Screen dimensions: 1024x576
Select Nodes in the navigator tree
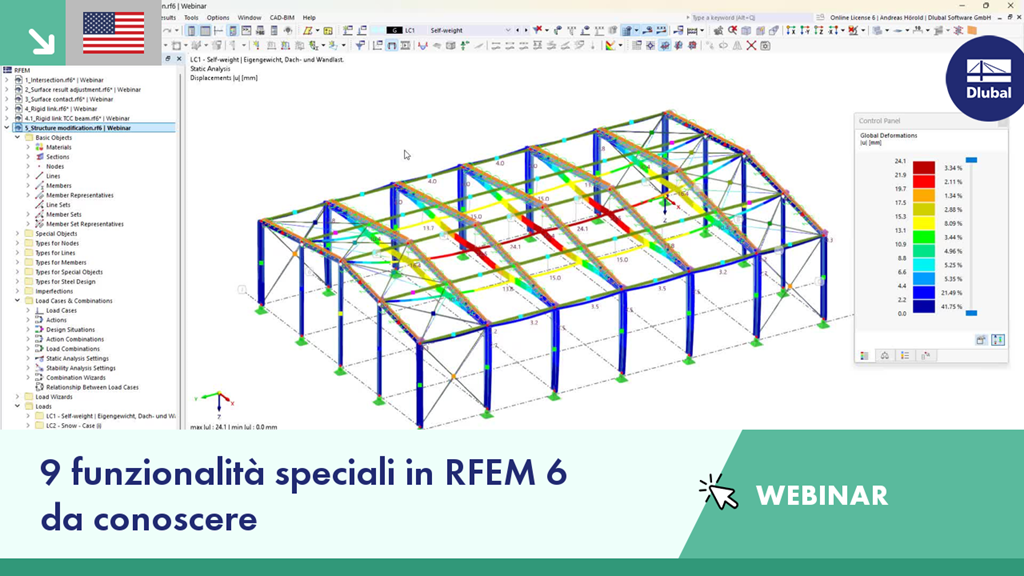pos(55,167)
